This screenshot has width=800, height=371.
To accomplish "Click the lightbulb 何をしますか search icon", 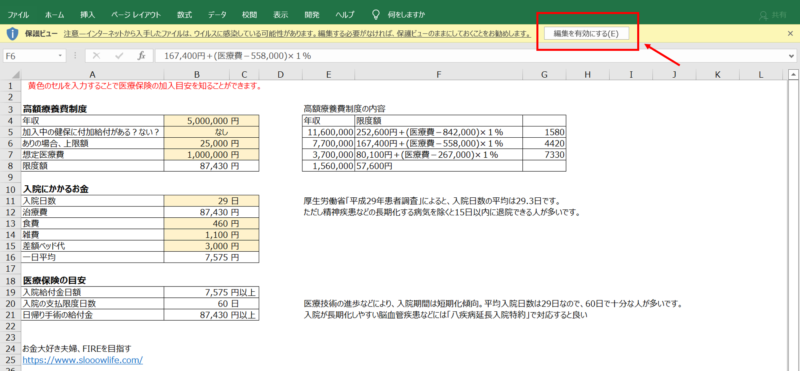I will (377, 14).
